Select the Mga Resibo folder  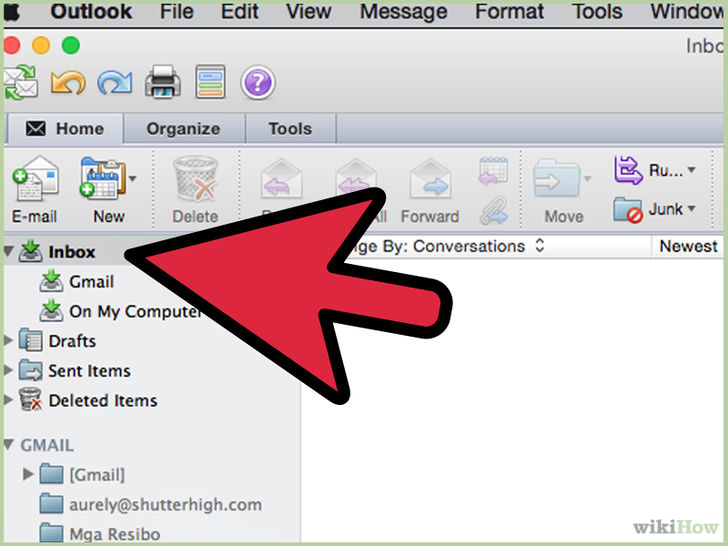click(100, 534)
